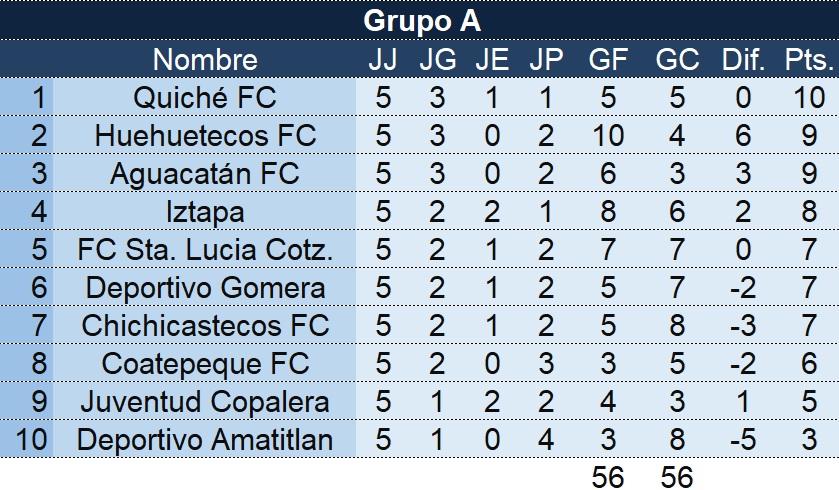The width and height of the screenshot is (839, 490).
Task: Select the Juventud Copalera cell
Action: [x=205, y=402]
